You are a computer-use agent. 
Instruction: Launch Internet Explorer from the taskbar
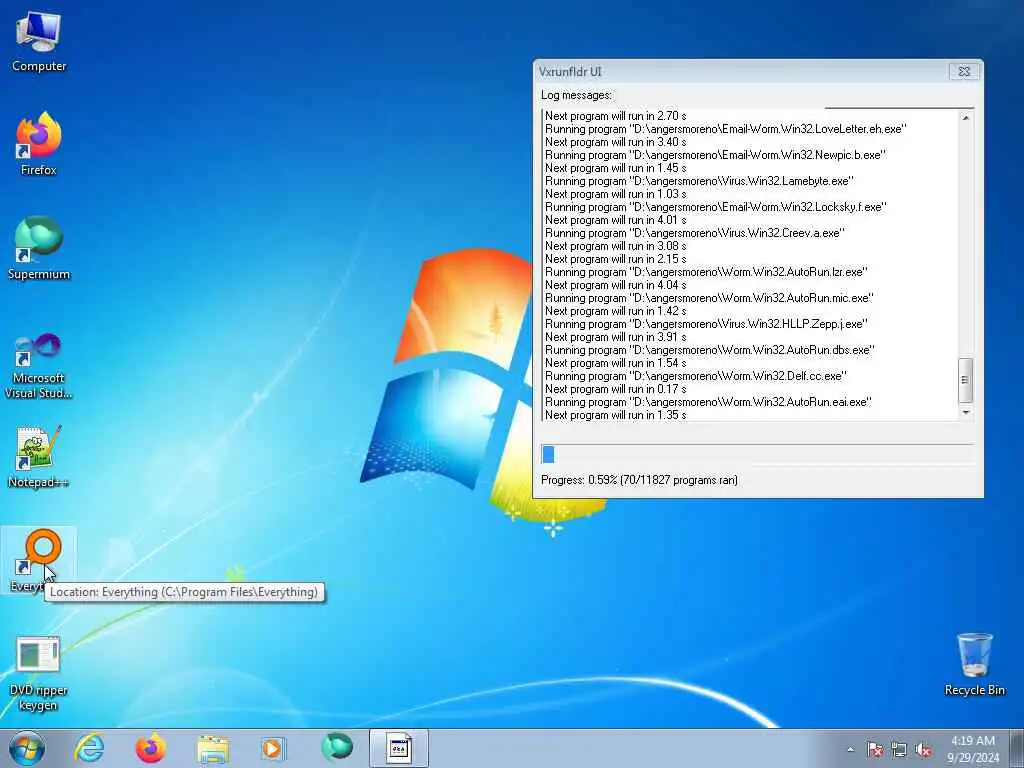click(x=89, y=748)
